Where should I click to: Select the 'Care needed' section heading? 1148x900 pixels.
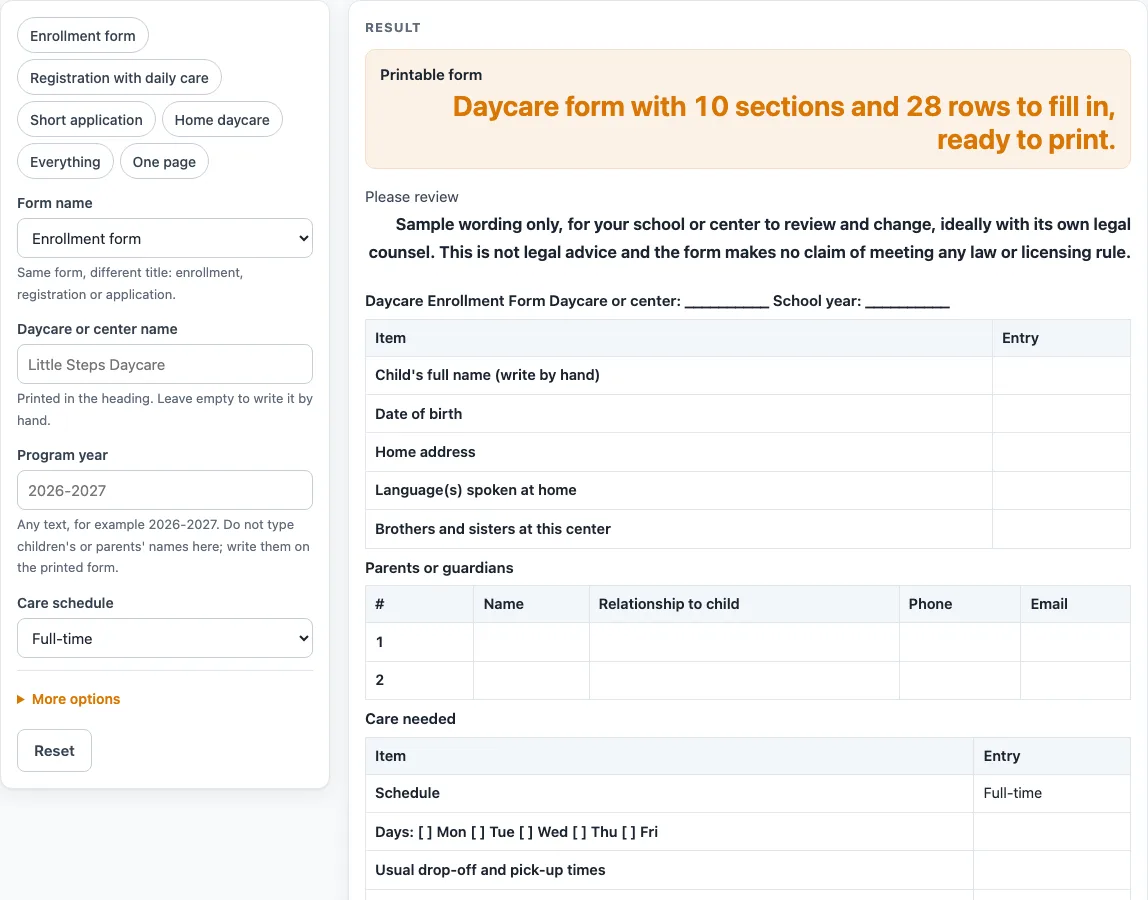410,719
